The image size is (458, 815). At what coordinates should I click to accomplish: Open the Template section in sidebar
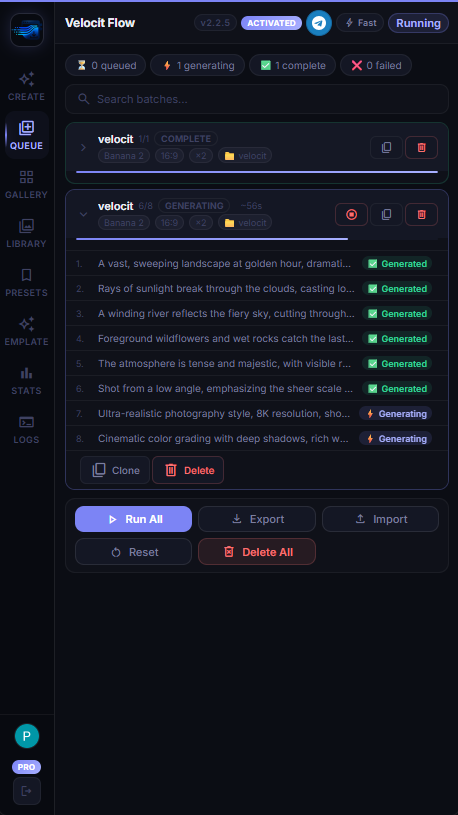tap(27, 332)
